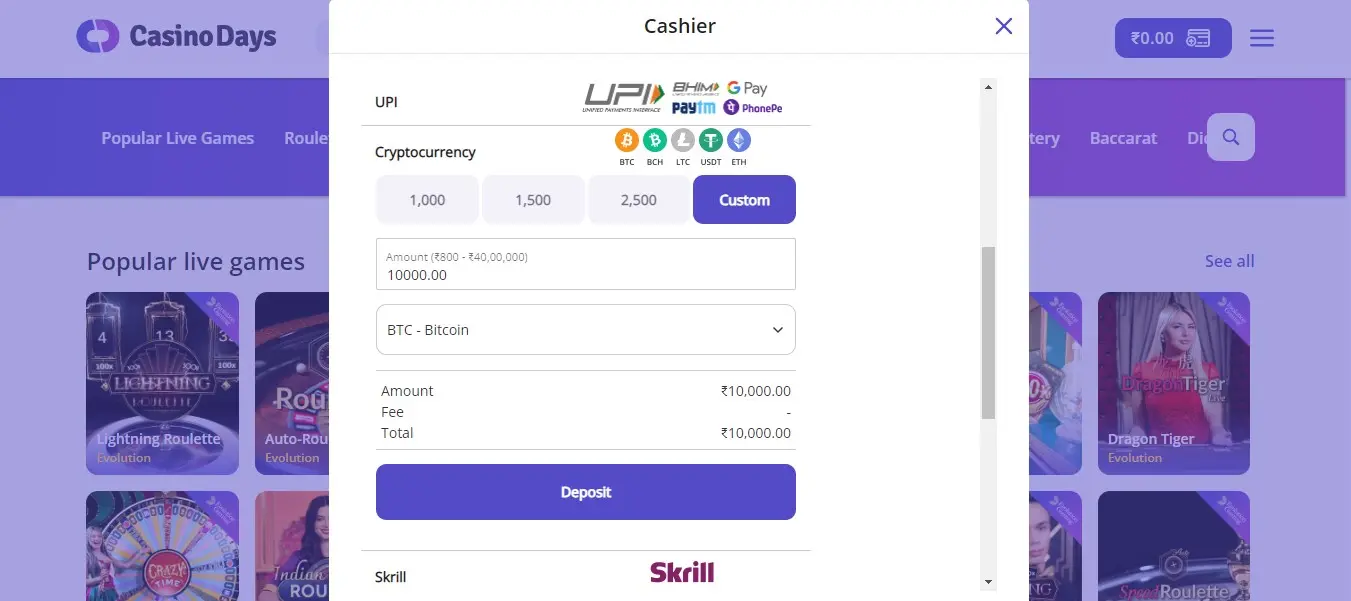Click the search magnifier icon
Image resolution: width=1351 pixels, height=601 pixels.
(1231, 137)
